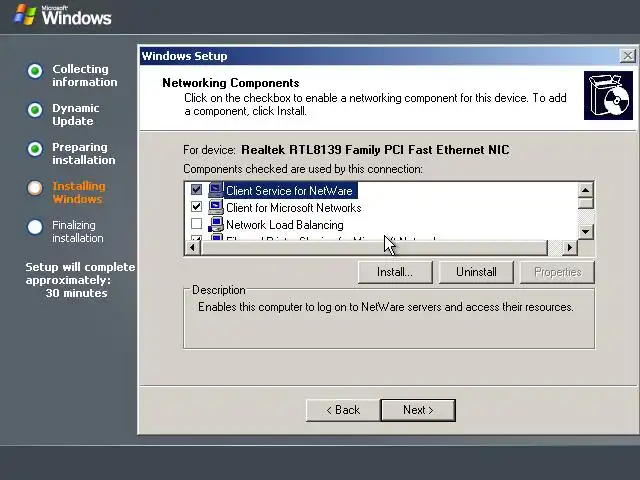The width and height of the screenshot is (640, 480).
Task: Uncheck Client Service for NetWare checkbox
Action: pos(196,190)
